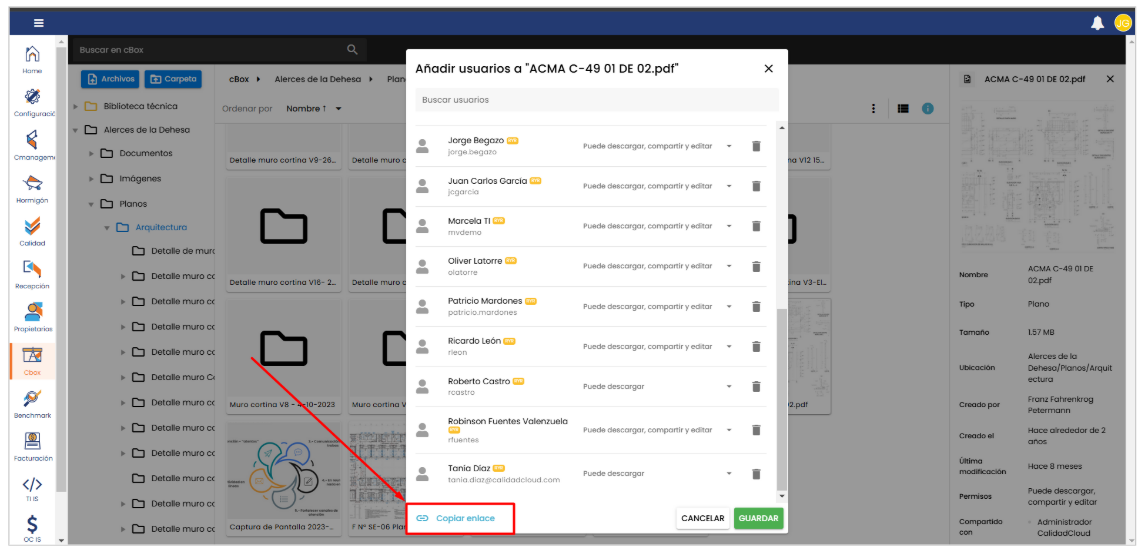Open the hamburger menu in top bar
1143x553 pixels.
point(39,23)
